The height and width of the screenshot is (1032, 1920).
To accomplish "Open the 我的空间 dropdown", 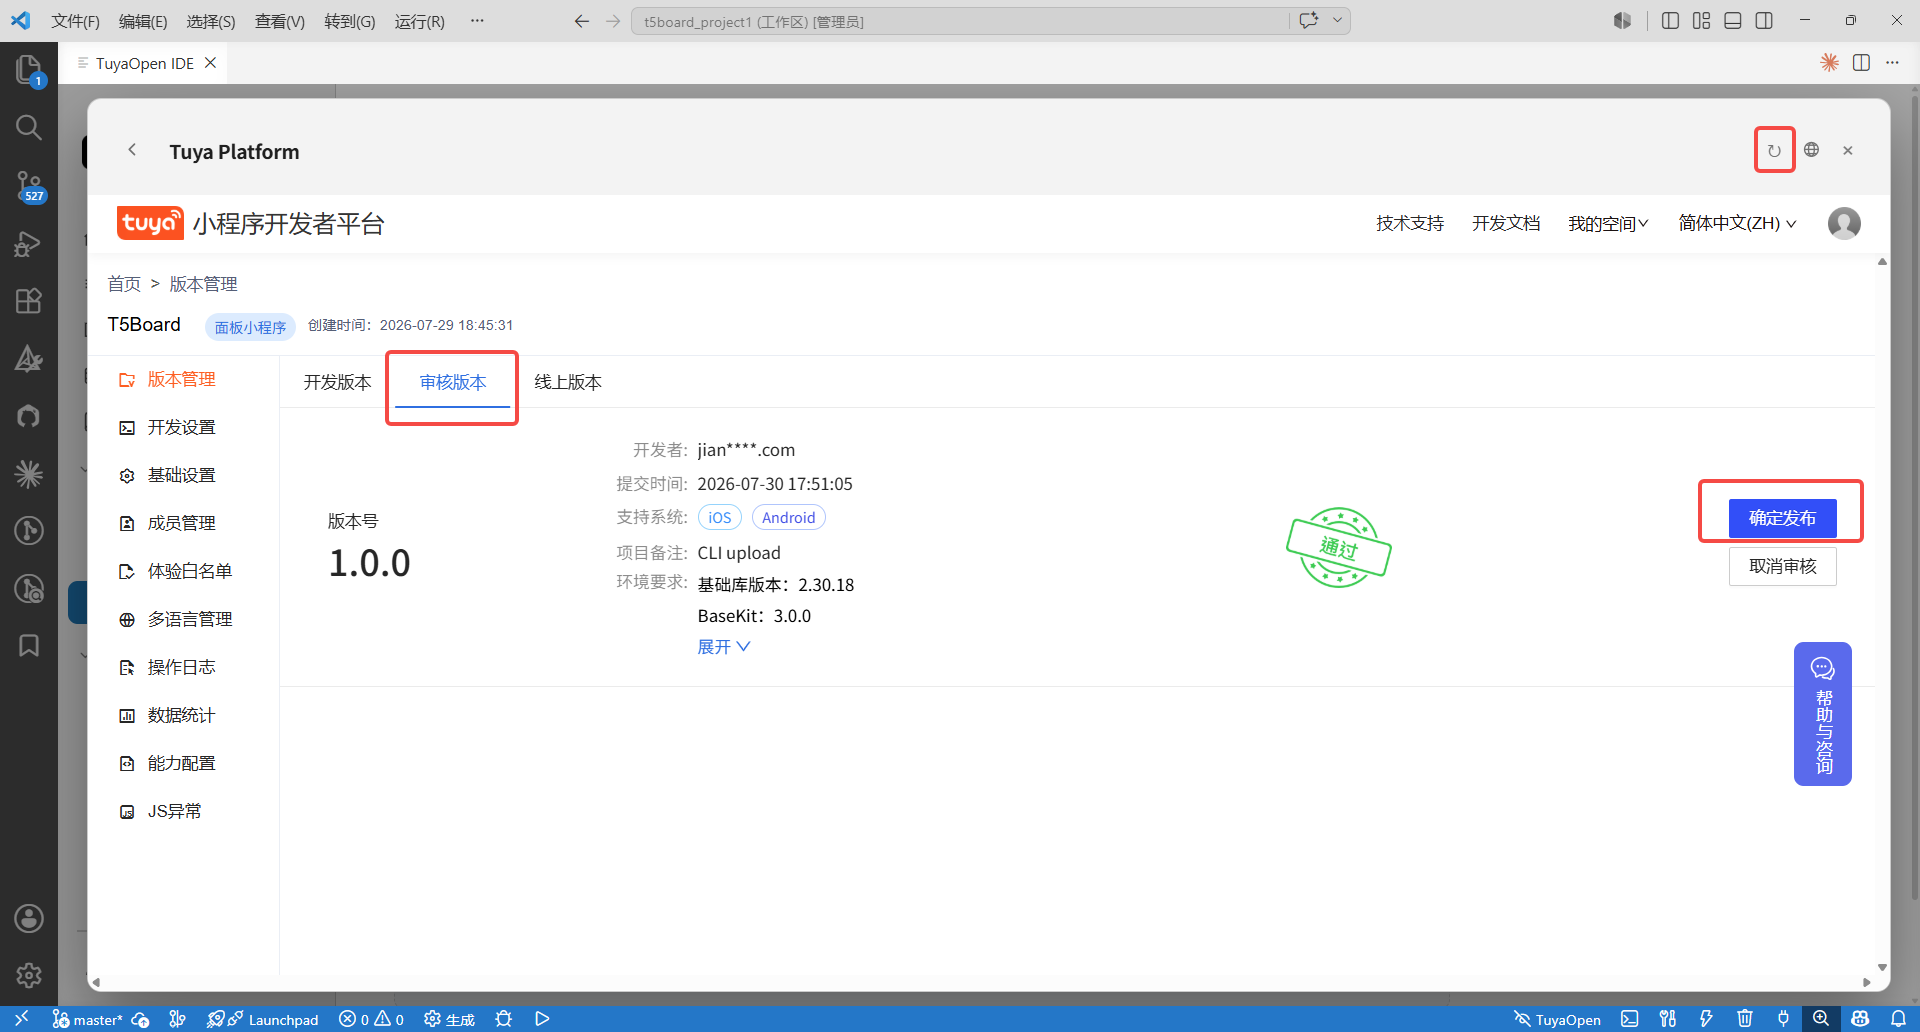I will pyautogui.click(x=1608, y=223).
